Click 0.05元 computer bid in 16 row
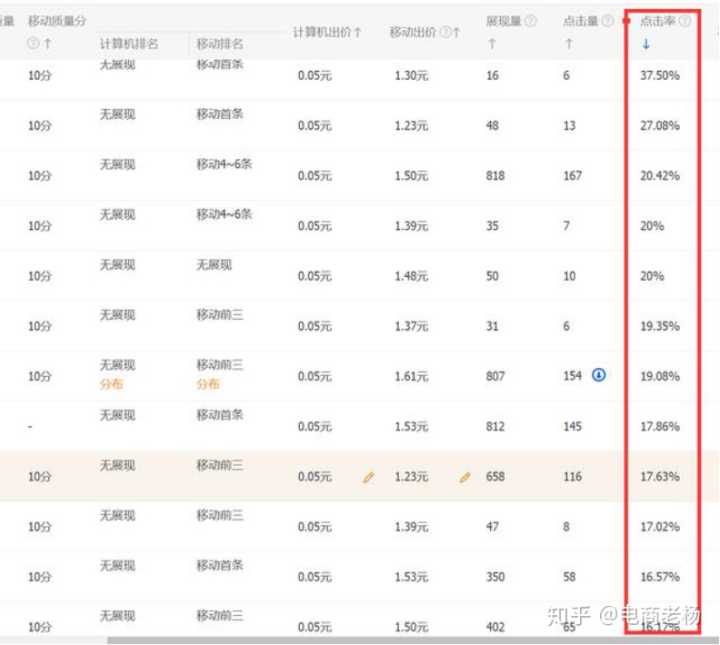The height and width of the screenshot is (645, 720). coord(315,75)
